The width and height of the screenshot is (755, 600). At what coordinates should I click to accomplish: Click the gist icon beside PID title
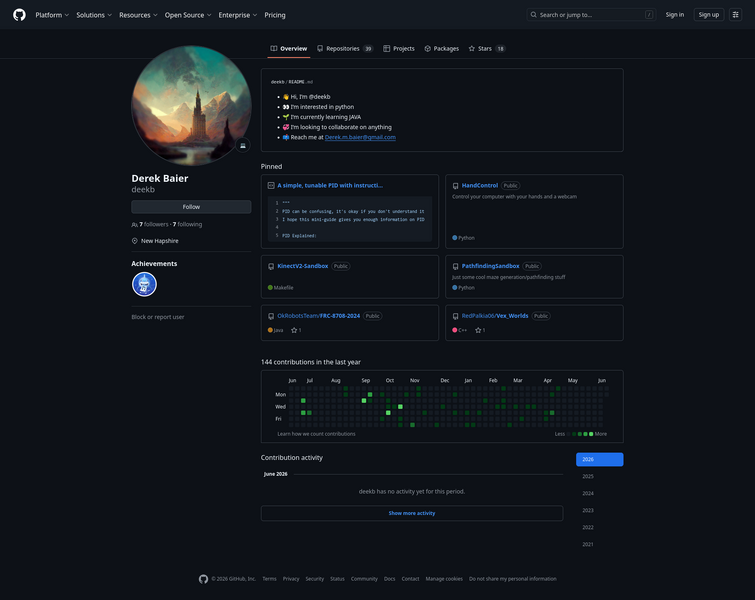(x=271, y=185)
